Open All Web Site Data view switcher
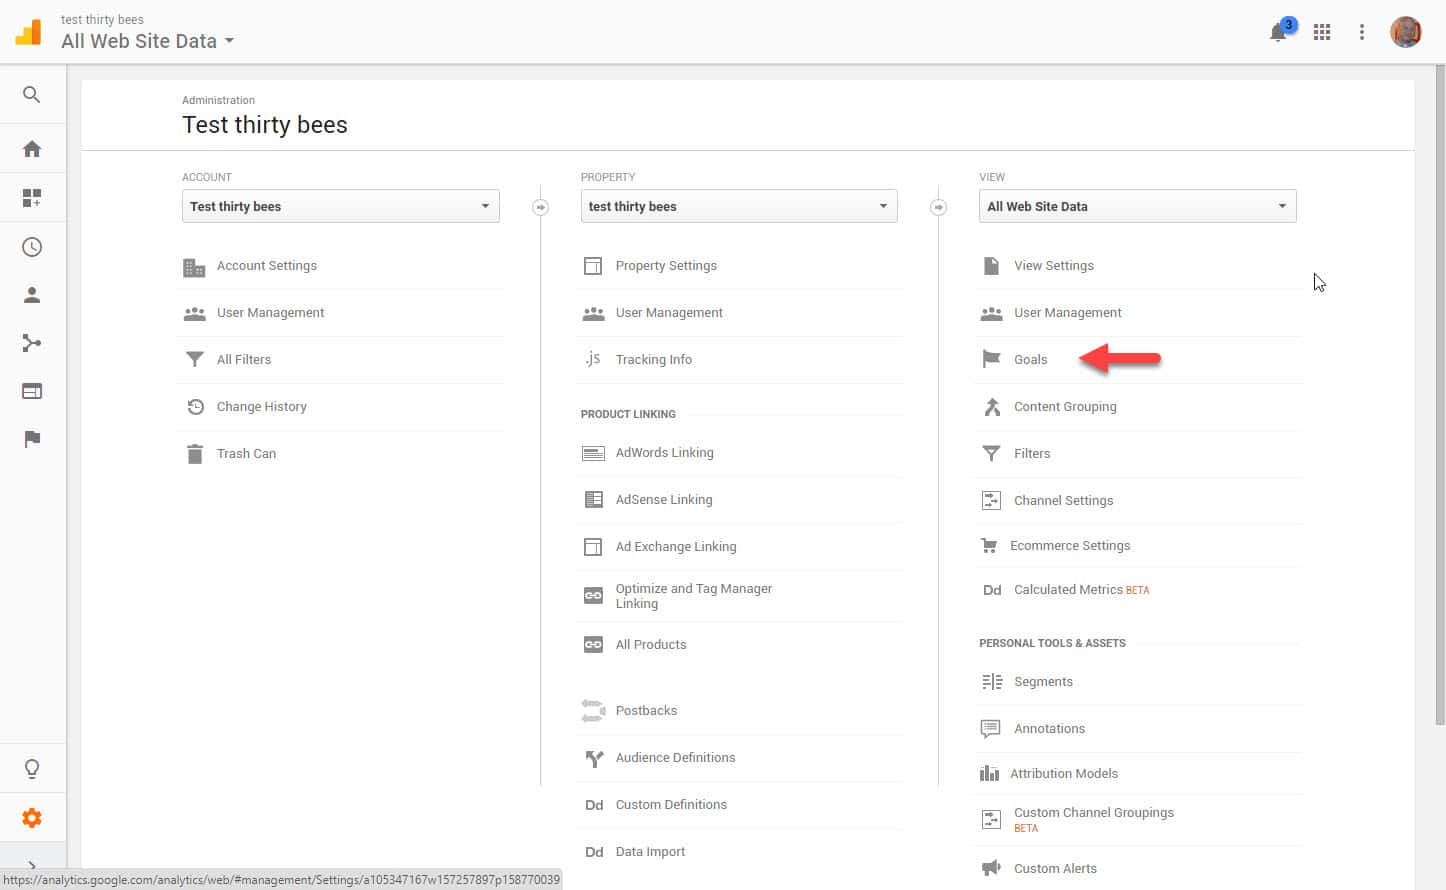 tap(147, 41)
